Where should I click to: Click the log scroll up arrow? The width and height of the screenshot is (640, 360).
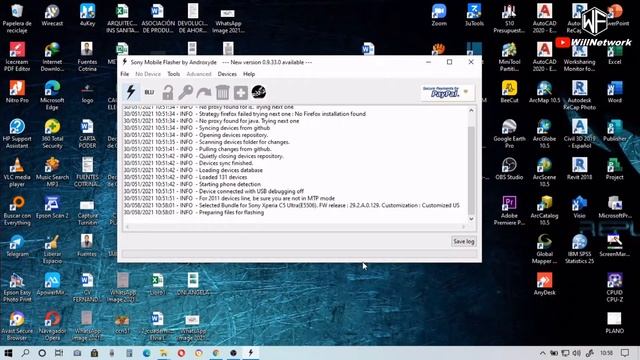click(x=471, y=110)
